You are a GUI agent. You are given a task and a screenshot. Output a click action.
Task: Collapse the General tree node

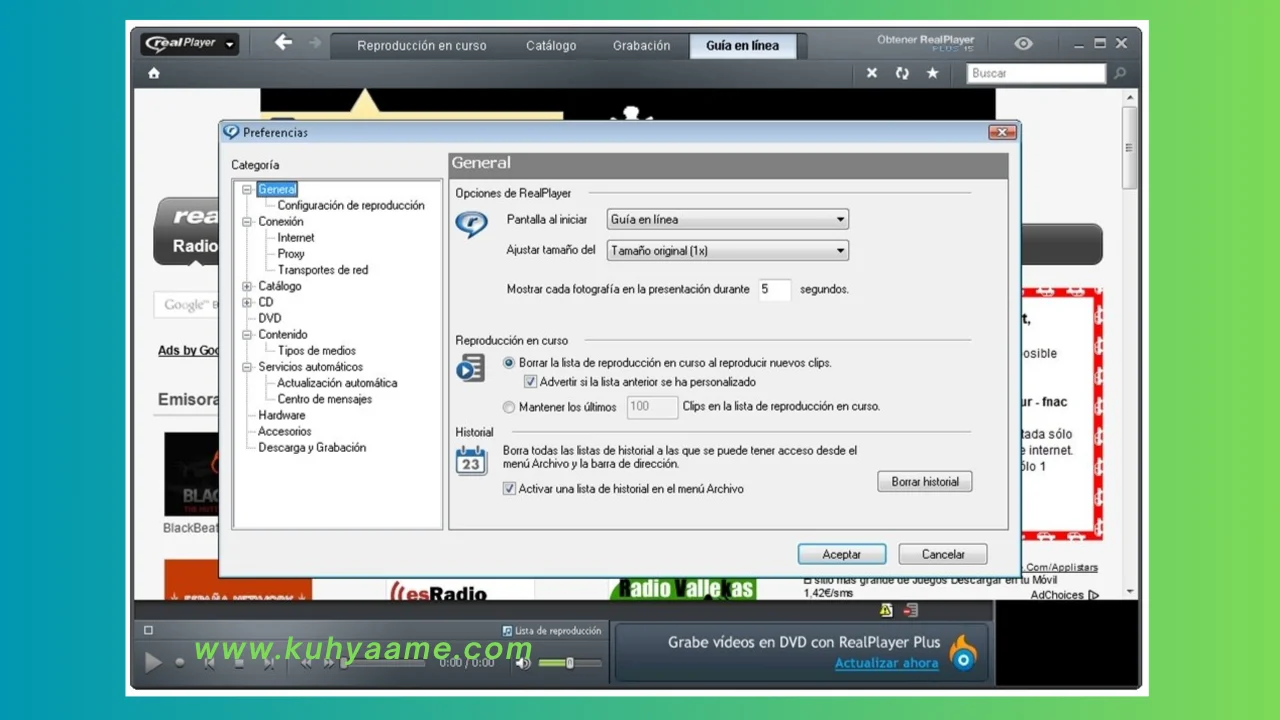pos(247,189)
